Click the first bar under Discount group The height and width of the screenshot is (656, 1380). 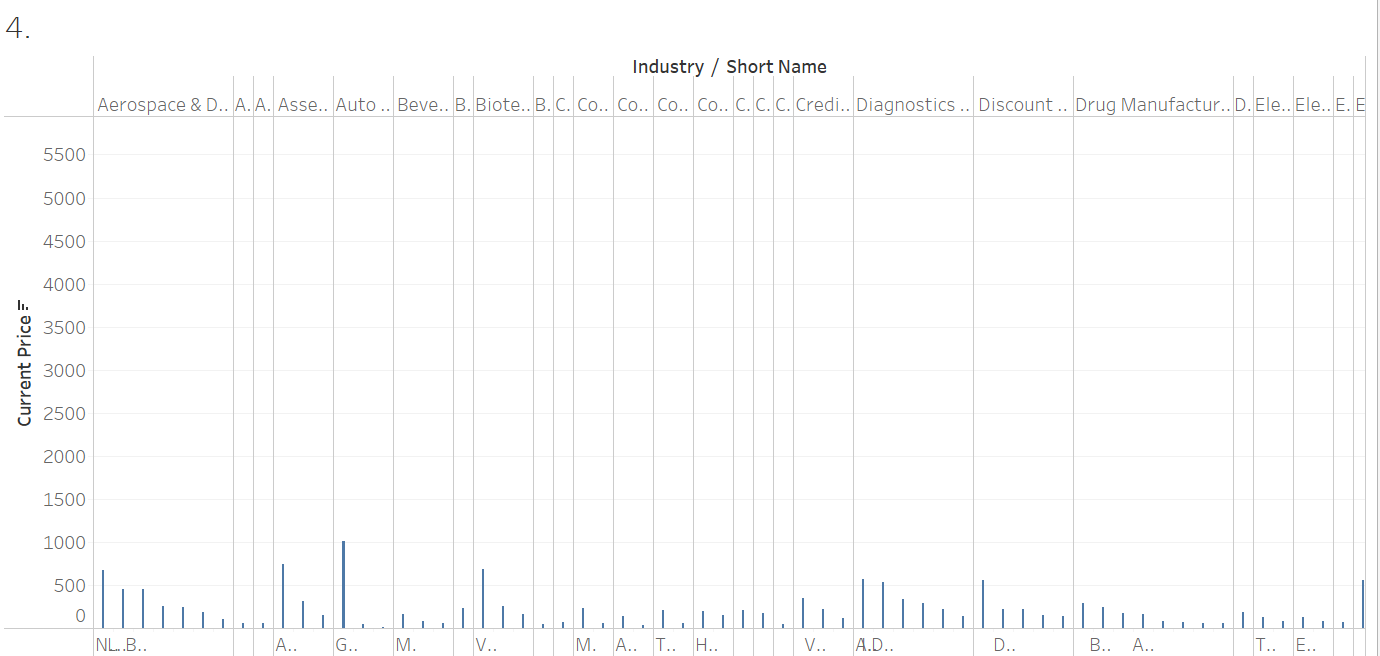(x=983, y=604)
